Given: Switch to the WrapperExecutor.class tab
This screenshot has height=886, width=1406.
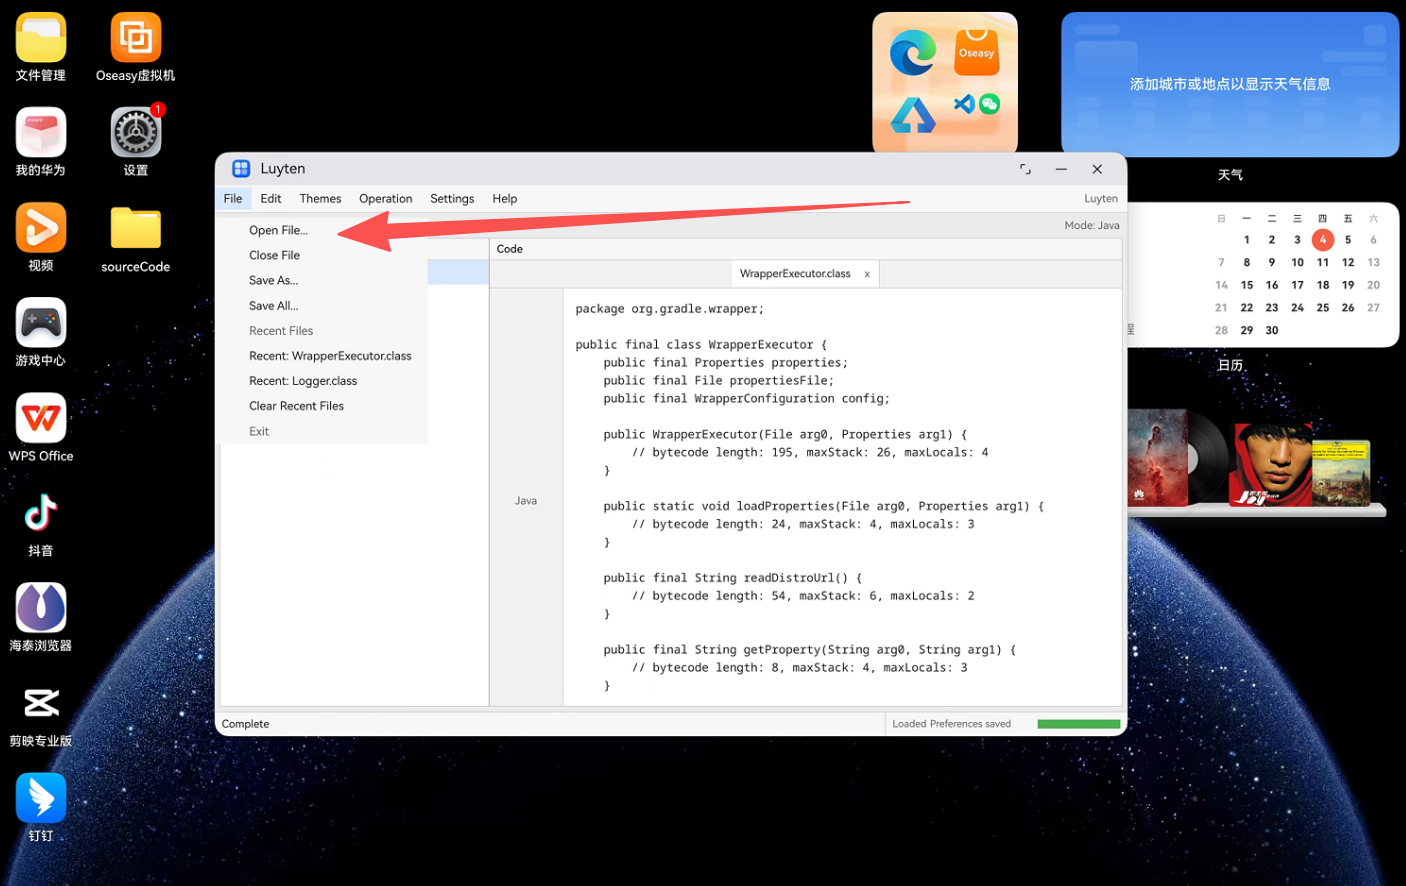Looking at the screenshot, I should click(x=795, y=274).
